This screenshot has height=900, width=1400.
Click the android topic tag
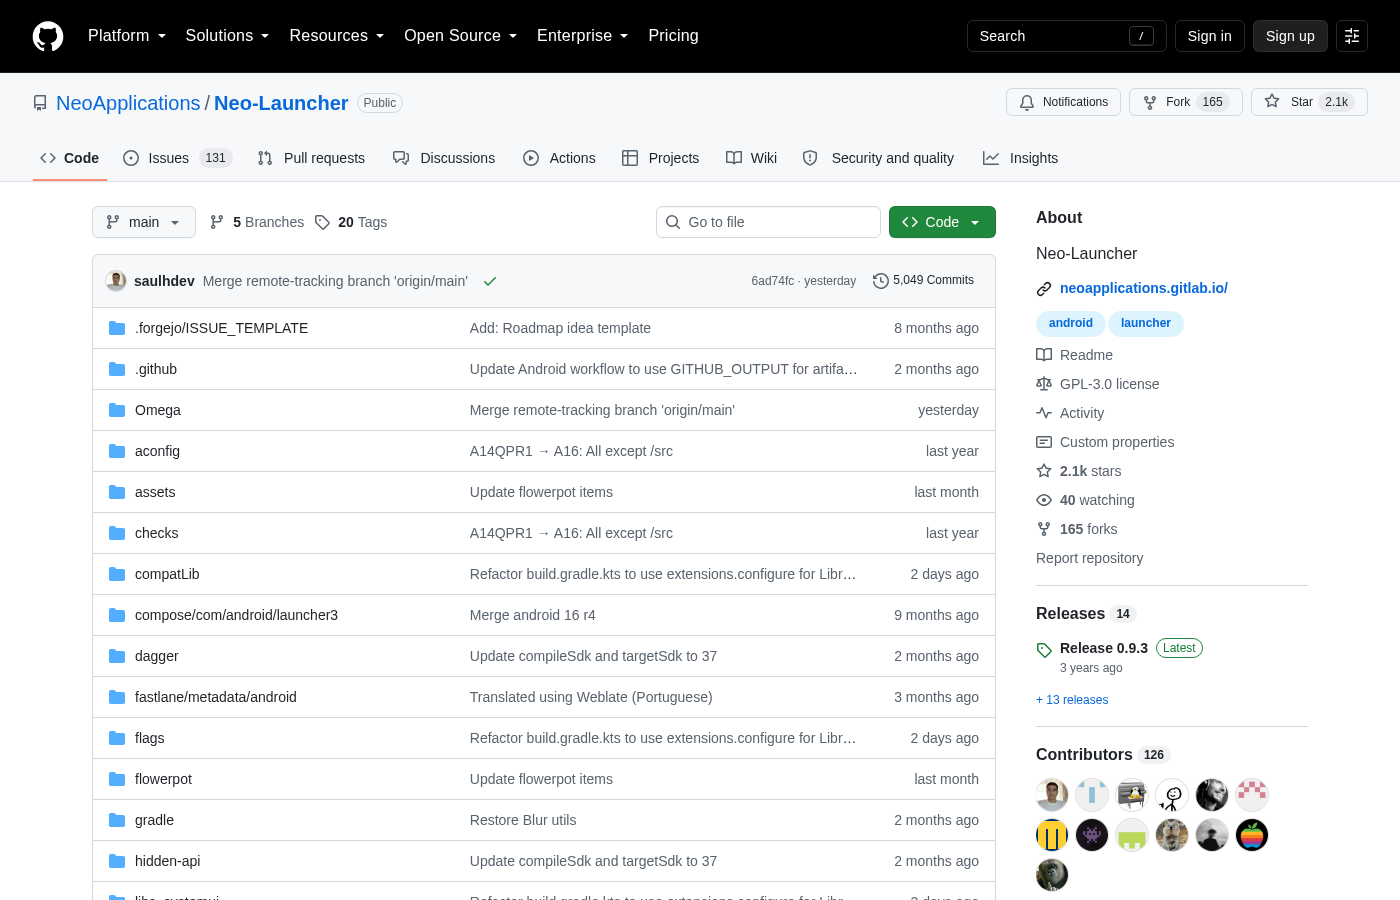(x=1071, y=323)
